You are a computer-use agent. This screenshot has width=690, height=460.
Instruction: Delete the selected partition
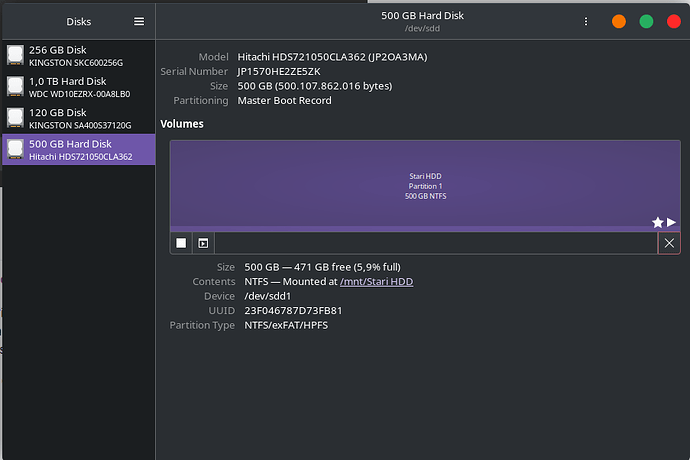coord(669,243)
